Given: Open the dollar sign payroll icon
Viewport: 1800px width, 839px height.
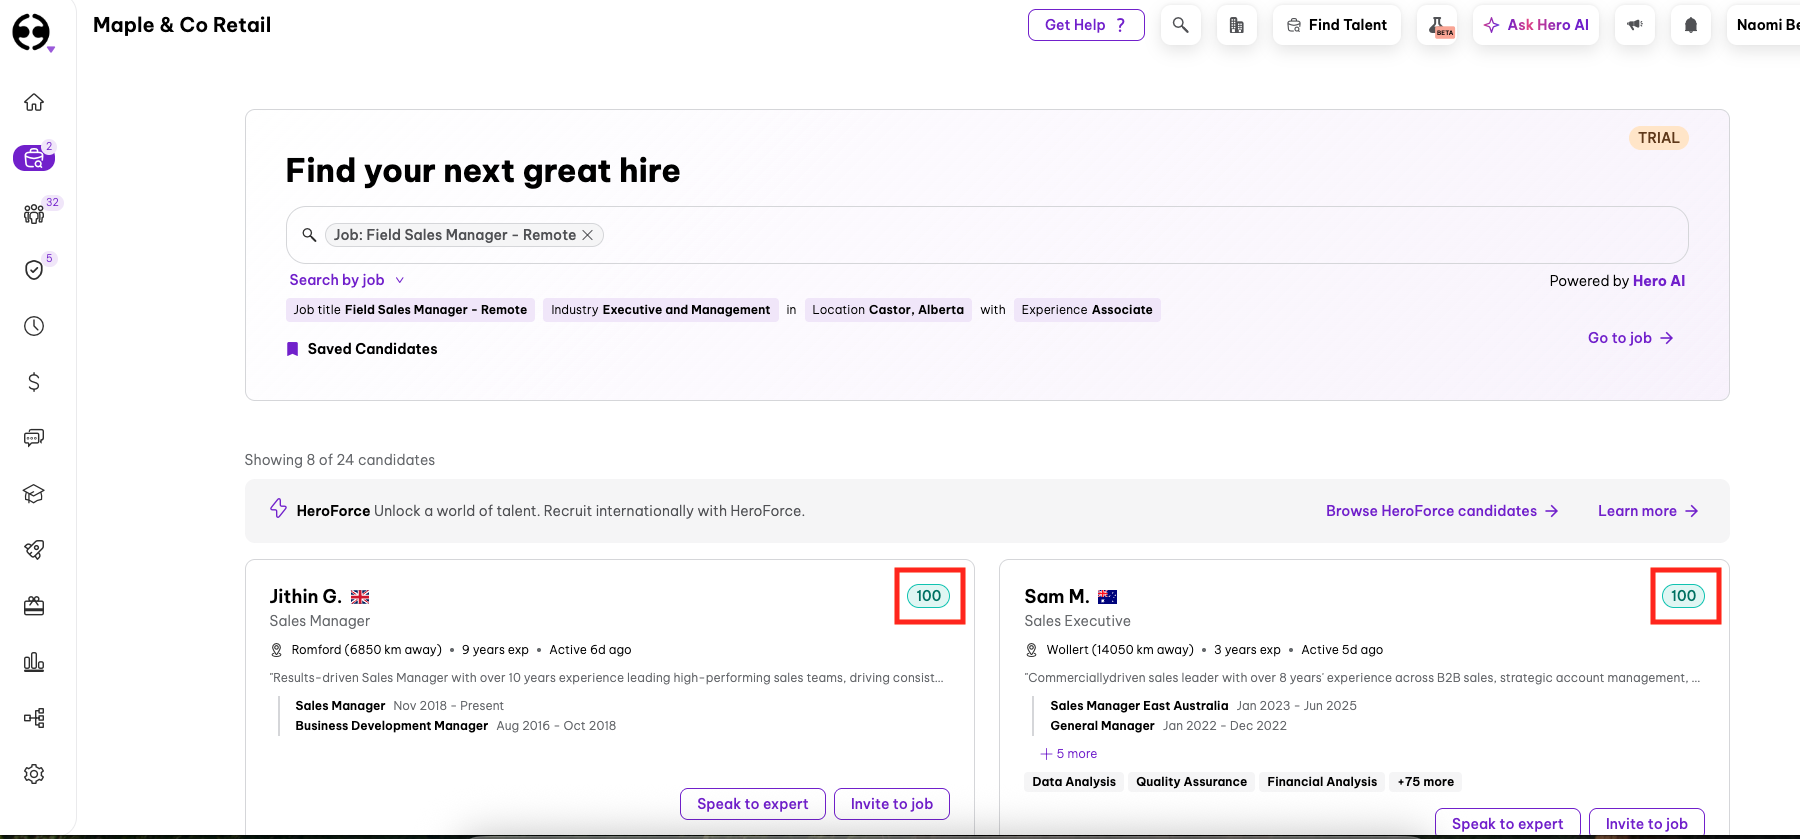Looking at the screenshot, I should click(34, 382).
